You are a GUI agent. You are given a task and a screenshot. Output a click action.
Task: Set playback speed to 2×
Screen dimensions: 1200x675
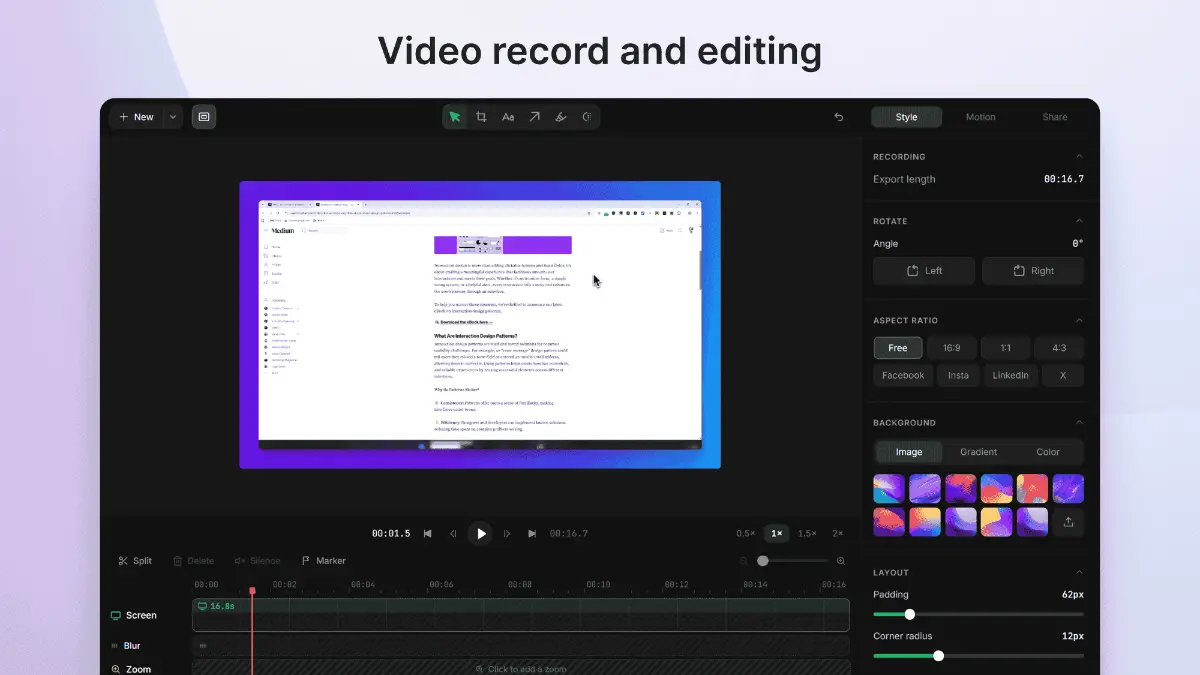pos(838,534)
